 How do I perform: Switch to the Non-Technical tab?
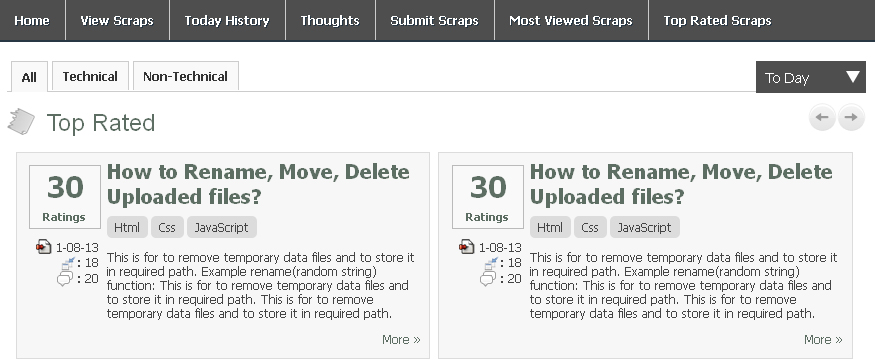[x=186, y=76]
